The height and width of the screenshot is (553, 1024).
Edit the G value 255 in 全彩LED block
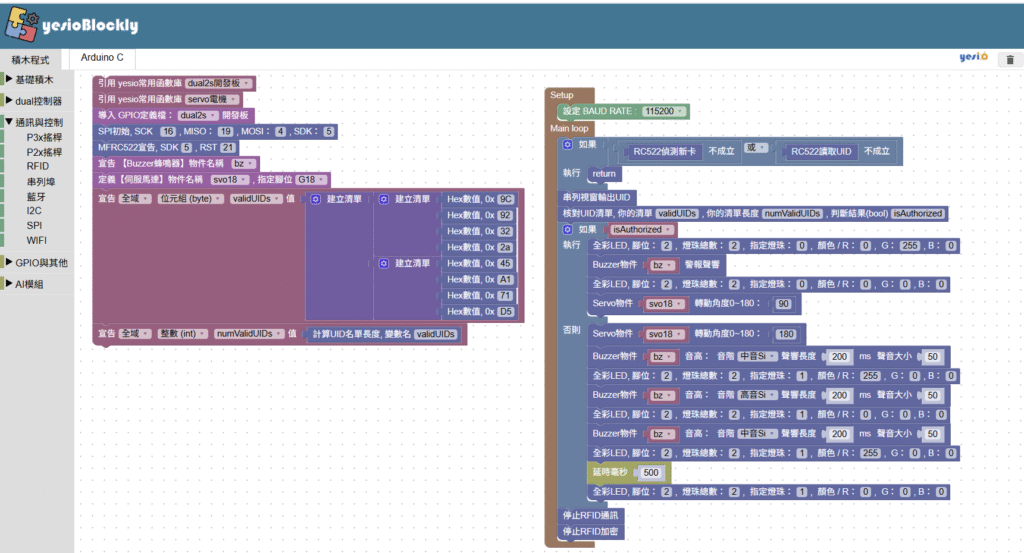click(909, 245)
